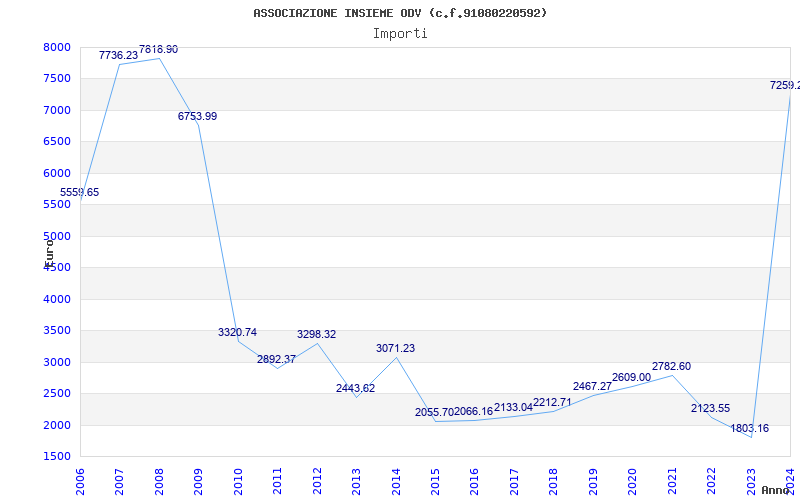The width and height of the screenshot is (800, 500).
Task: Select the 3320.74 data label
Action: (x=237, y=332)
